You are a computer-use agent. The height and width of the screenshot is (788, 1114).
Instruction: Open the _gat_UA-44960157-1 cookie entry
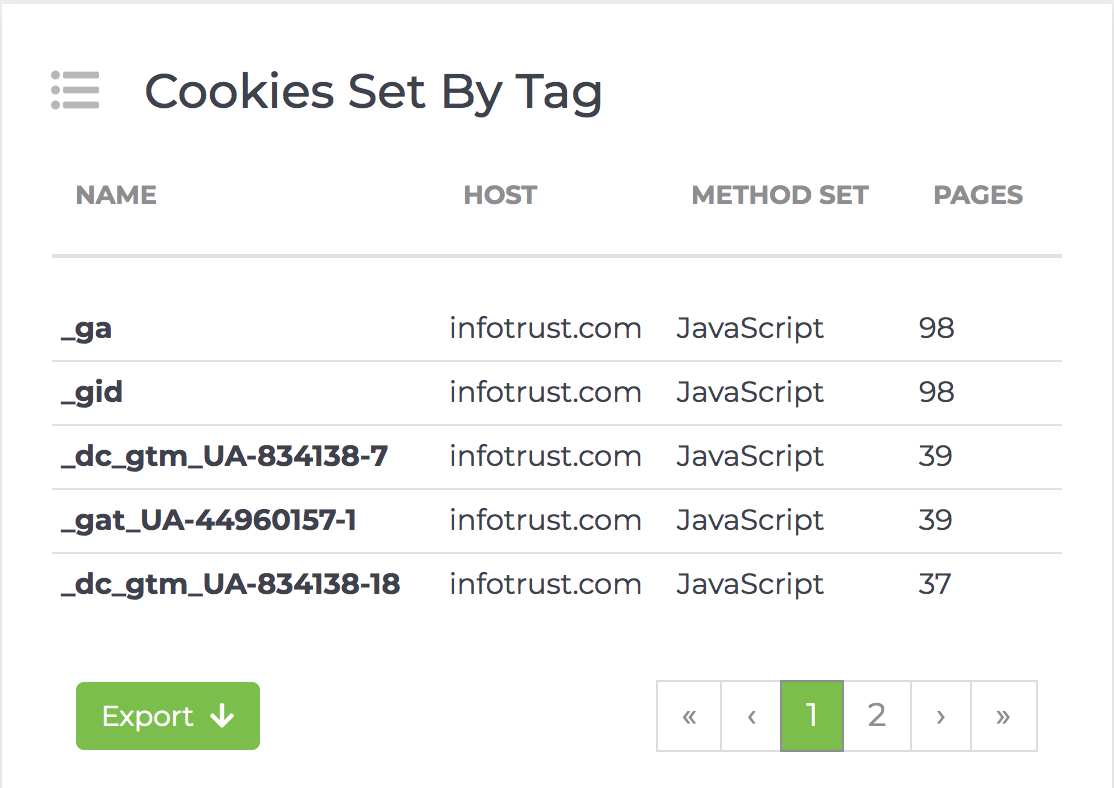click(x=208, y=520)
